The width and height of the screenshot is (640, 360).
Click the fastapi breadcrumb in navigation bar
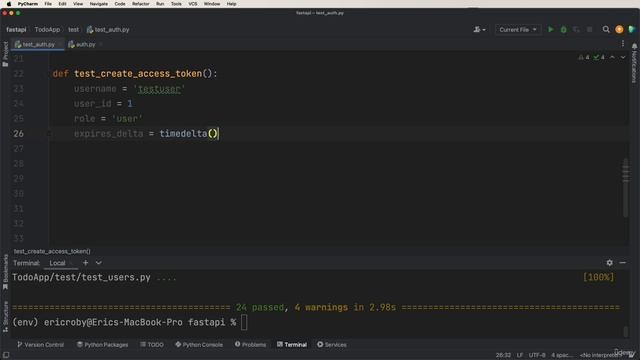tap(16, 29)
